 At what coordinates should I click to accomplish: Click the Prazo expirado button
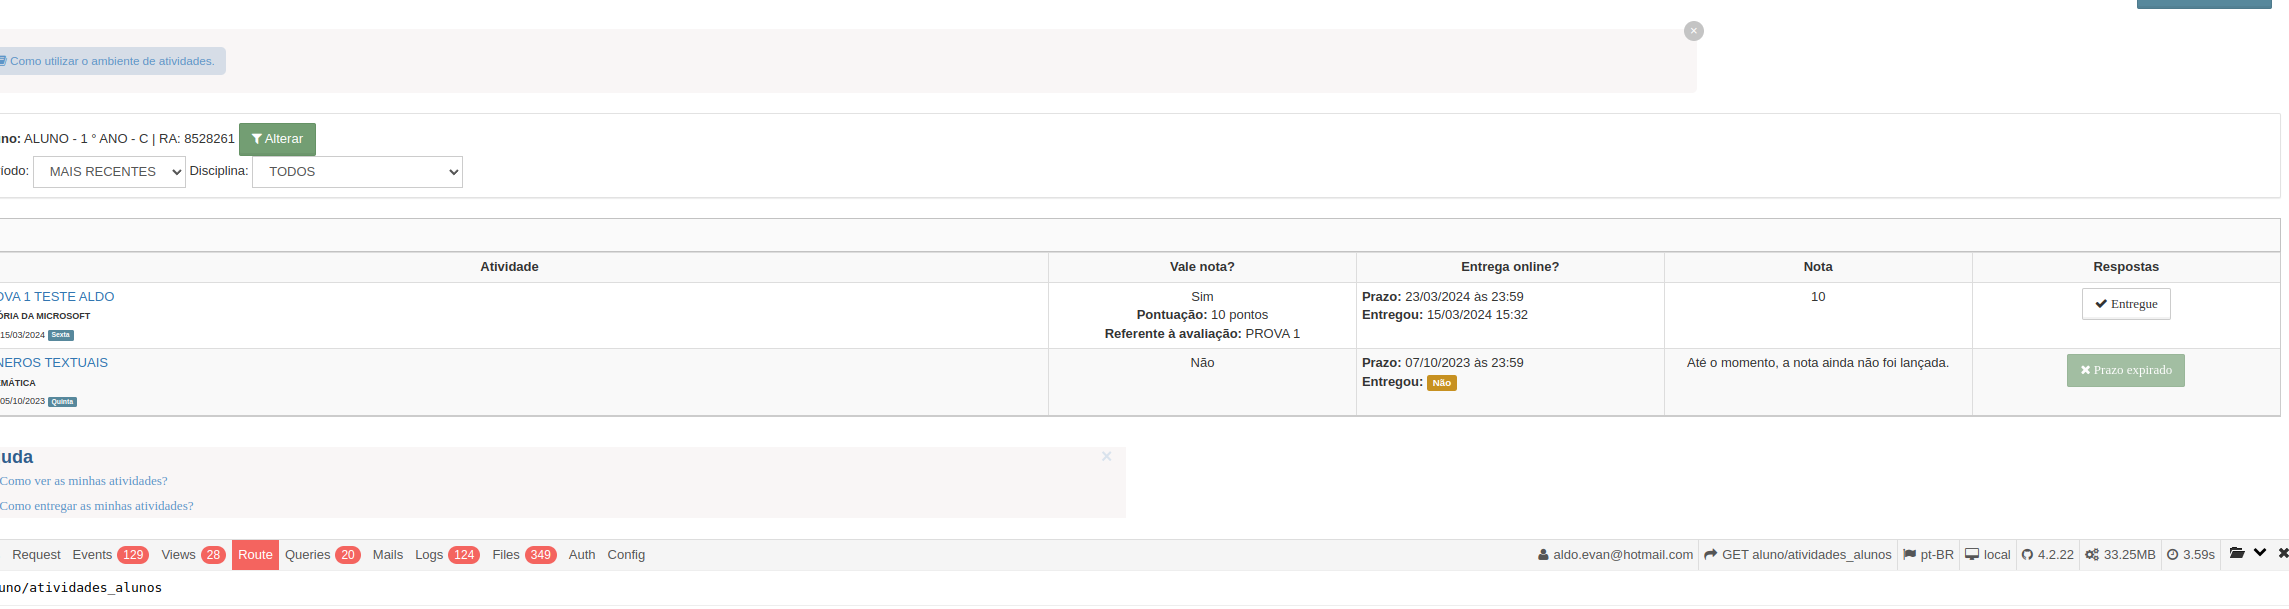[x=2126, y=370]
